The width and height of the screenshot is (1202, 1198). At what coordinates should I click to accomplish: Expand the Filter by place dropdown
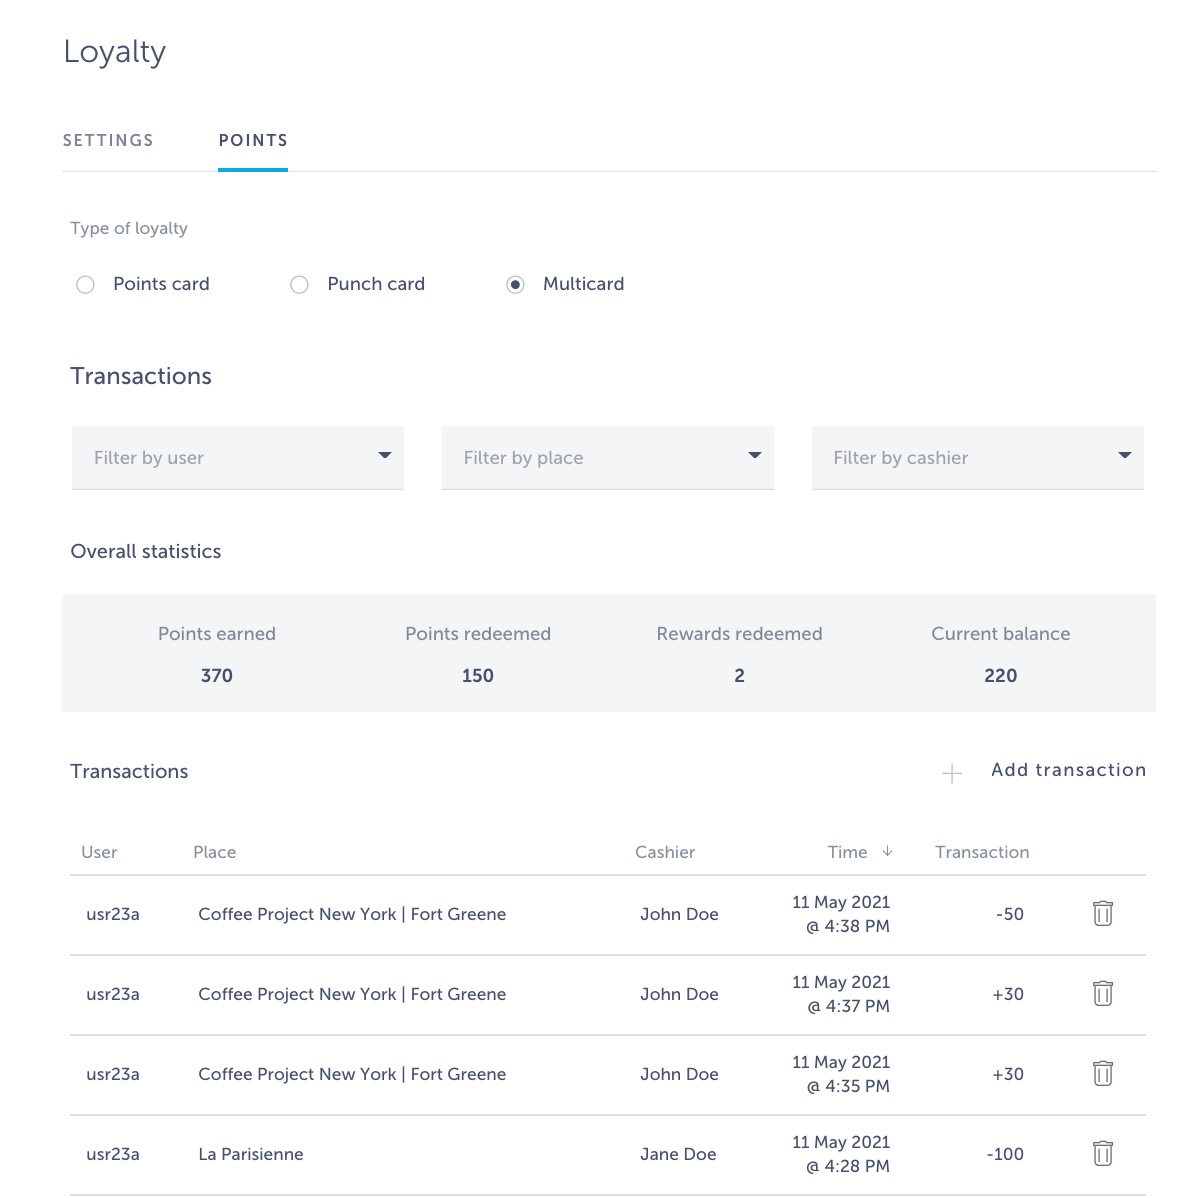point(608,458)
